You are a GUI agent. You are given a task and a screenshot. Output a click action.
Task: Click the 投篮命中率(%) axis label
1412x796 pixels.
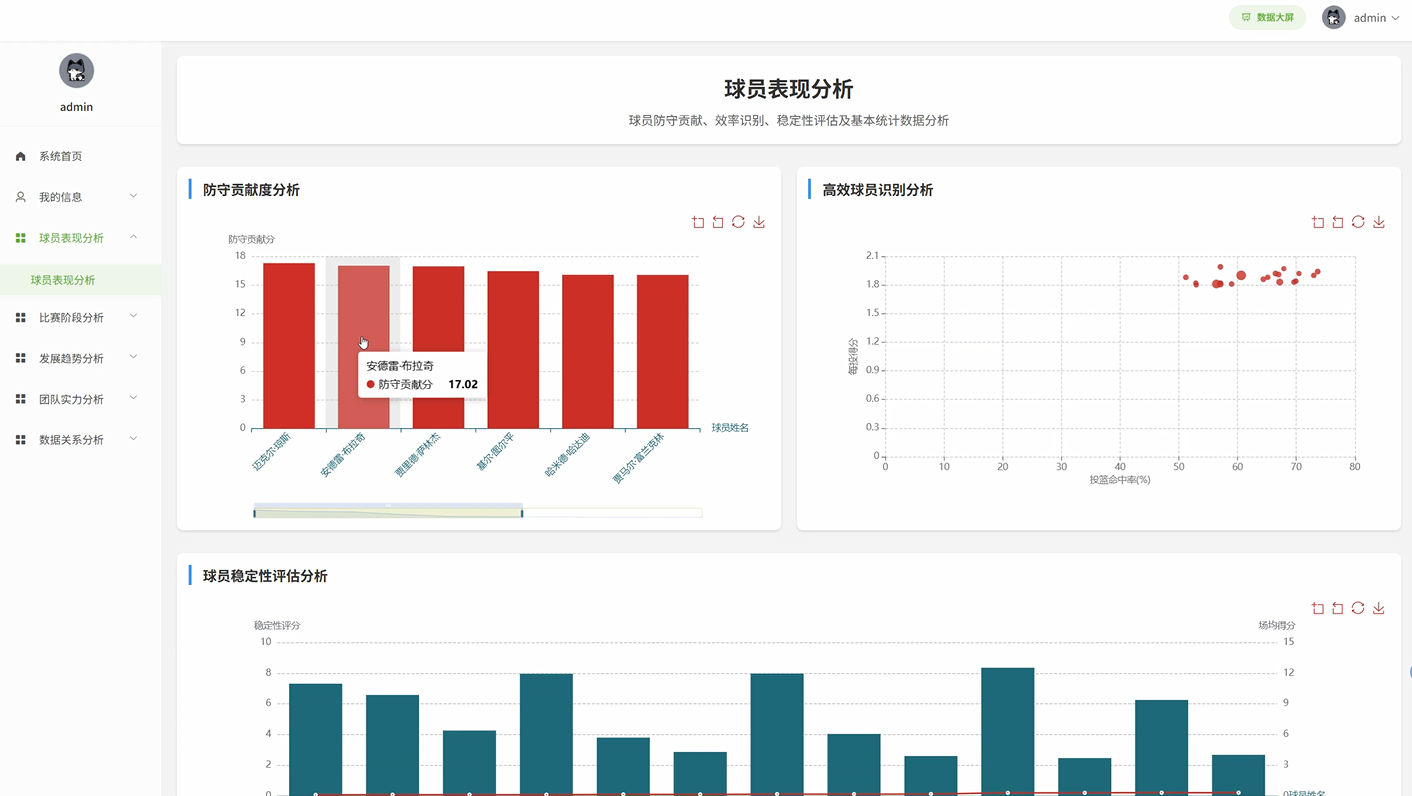pos(1120,480)
